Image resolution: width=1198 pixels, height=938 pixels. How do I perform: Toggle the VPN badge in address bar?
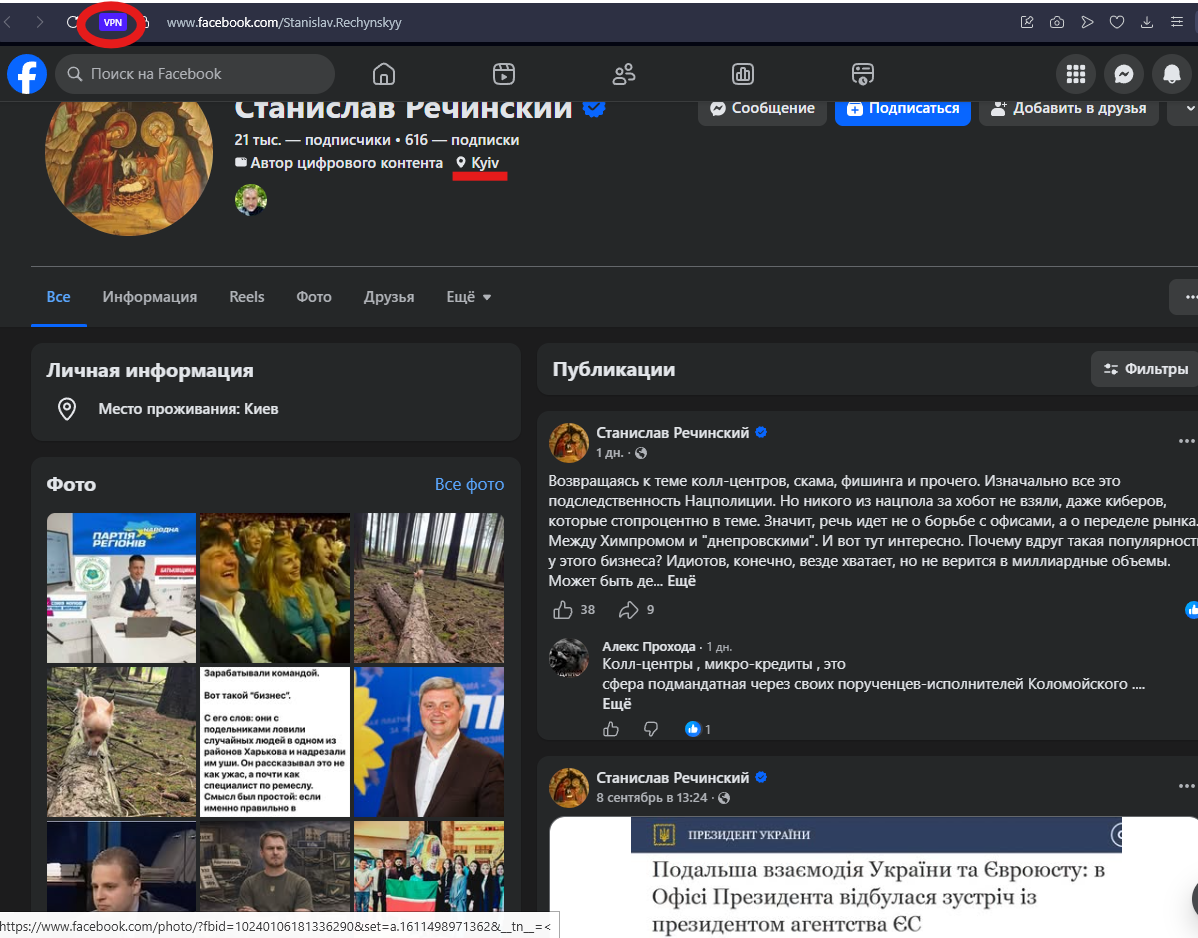[112, 23]
